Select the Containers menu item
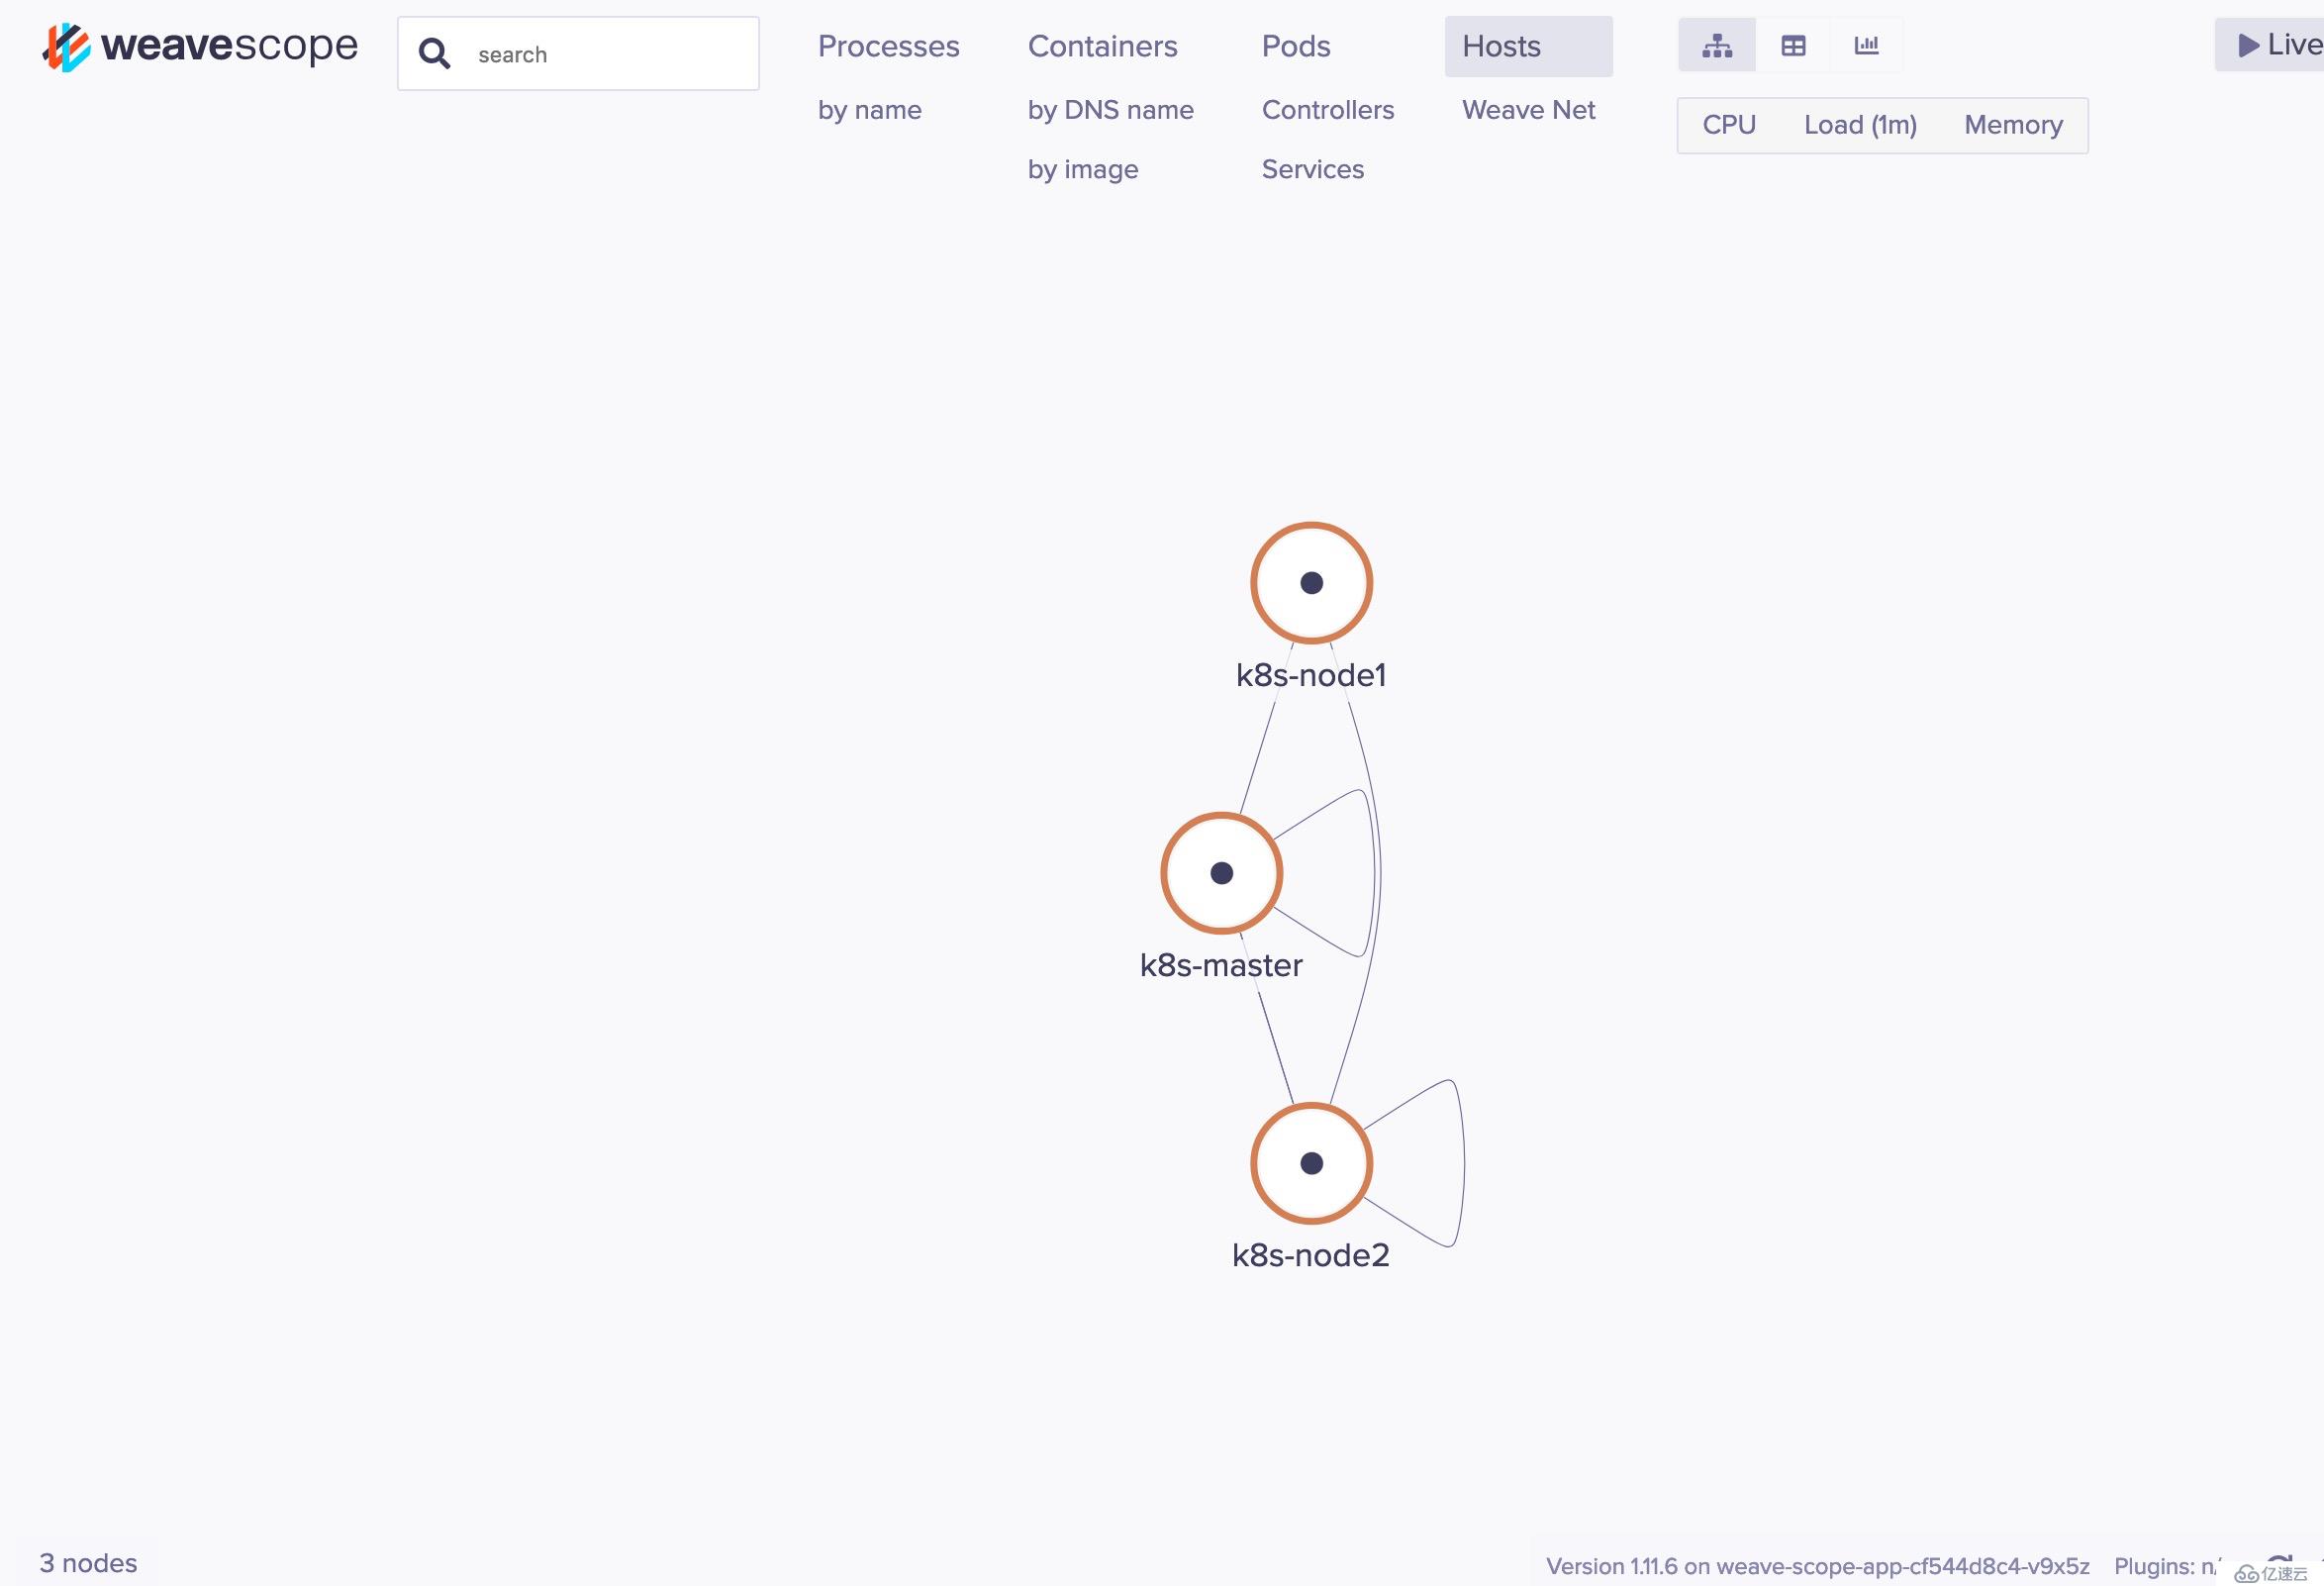Viewport: 2324px width, 1586px height. point(1104,45)
